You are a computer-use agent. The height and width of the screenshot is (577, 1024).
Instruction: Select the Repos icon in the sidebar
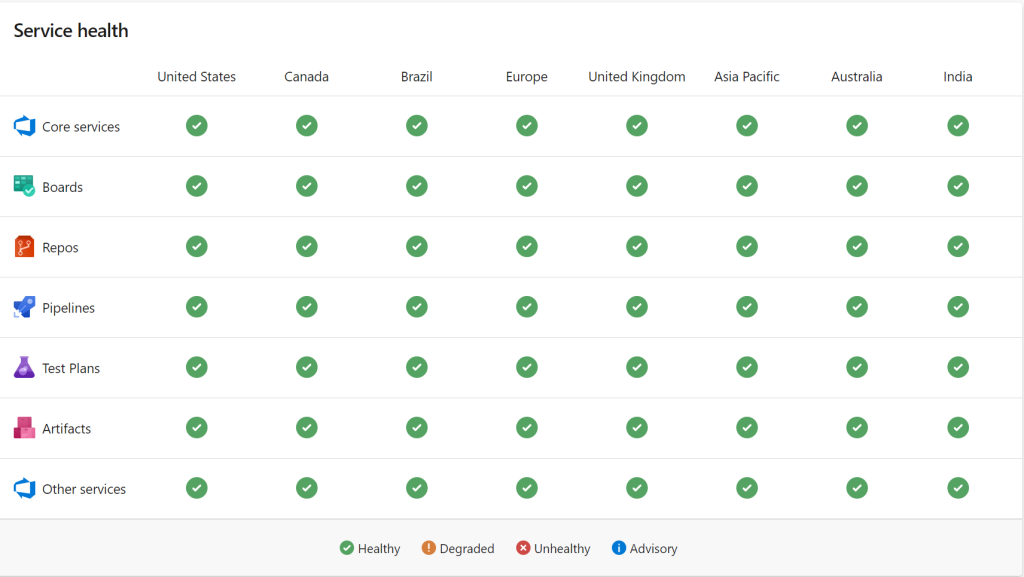pyautogui.click(x=23, y=246)
